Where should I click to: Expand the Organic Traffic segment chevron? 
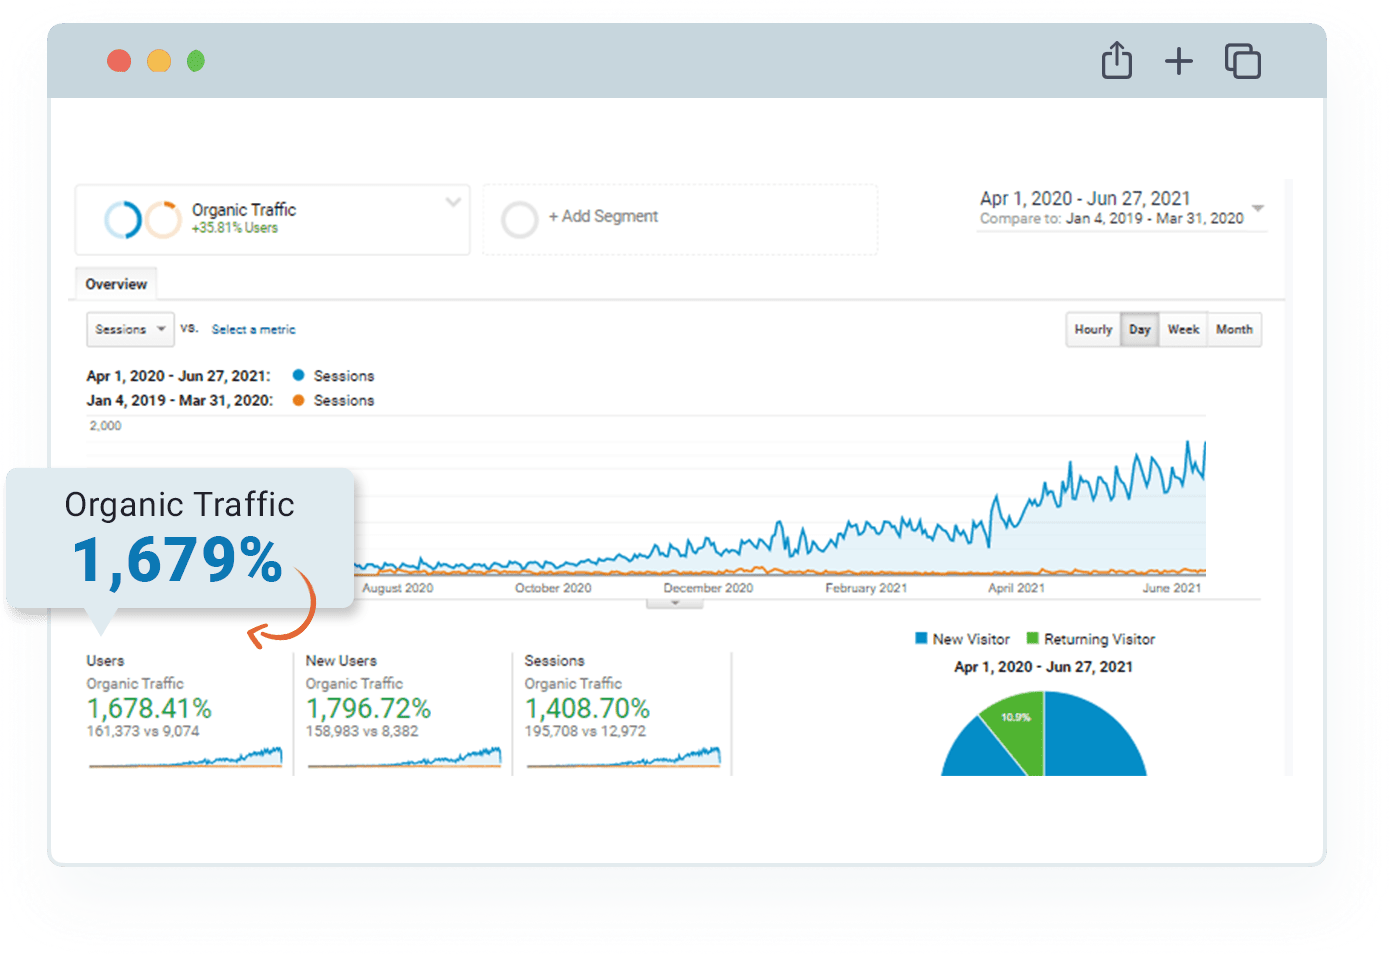point(453,202)
